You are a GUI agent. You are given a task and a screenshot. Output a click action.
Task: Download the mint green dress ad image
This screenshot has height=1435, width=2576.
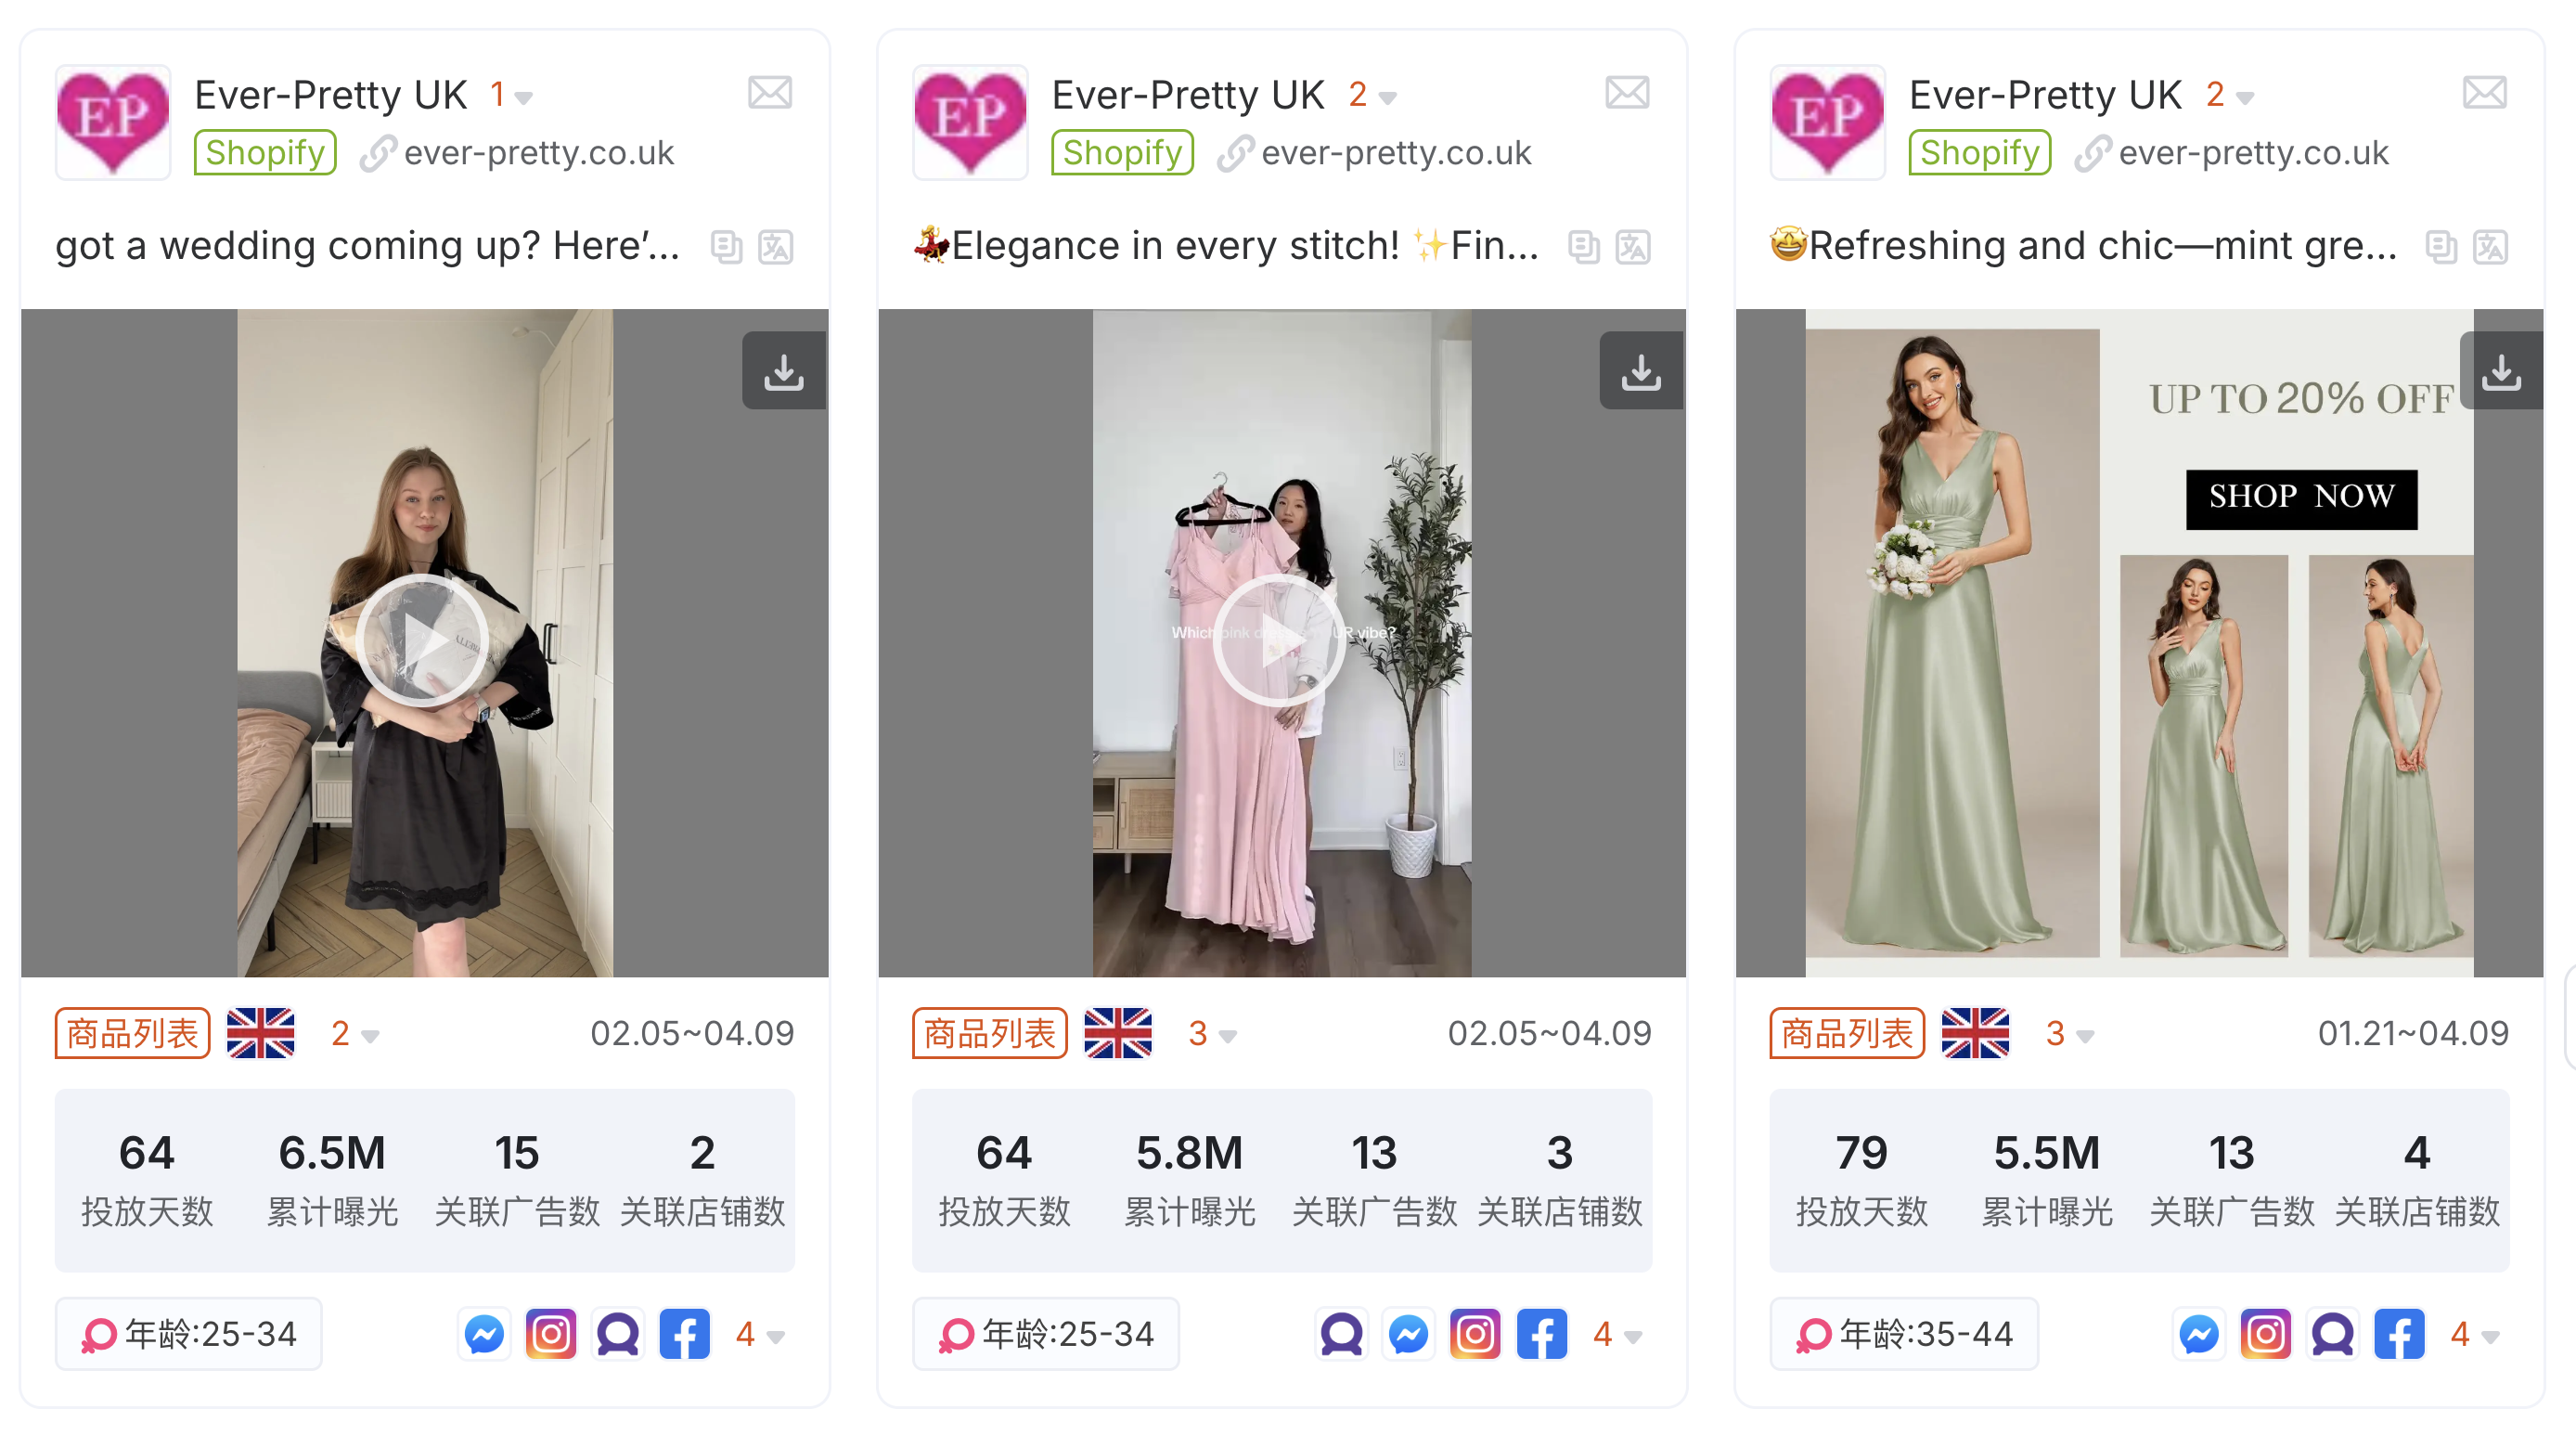click(x=2500, y=372)
